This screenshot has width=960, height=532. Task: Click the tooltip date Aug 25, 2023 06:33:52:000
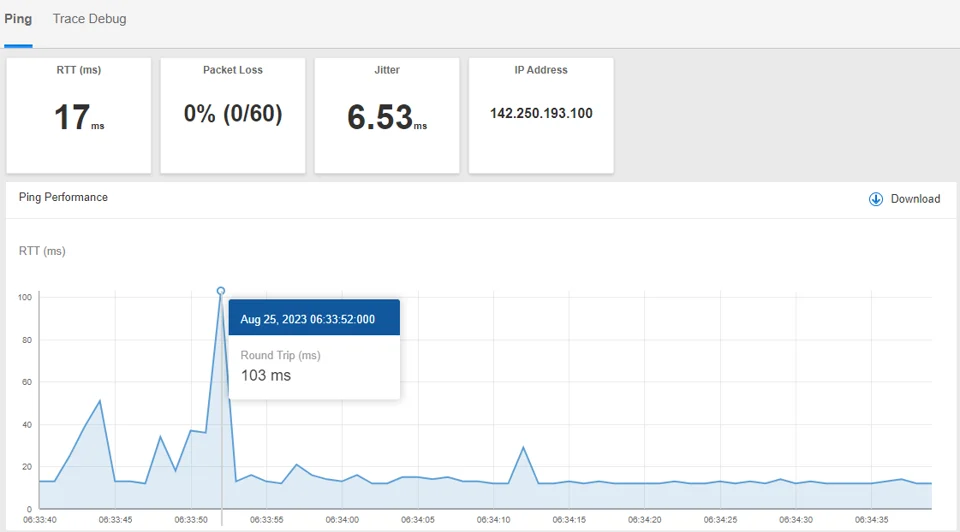(x=307, y=319)
